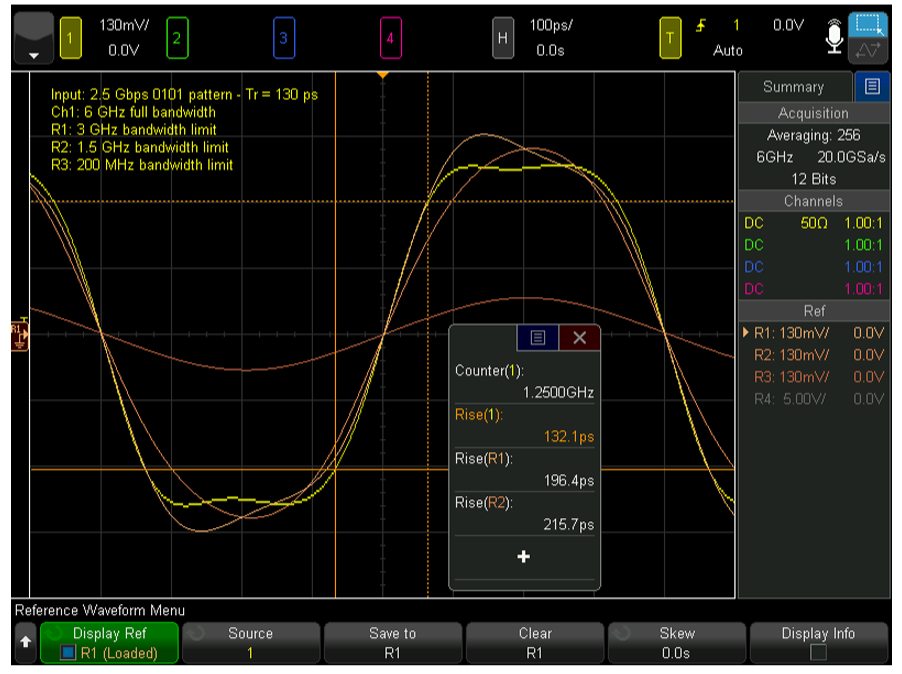The height and width of the screenshot is (674, 902).
Task: Open horizontal settings H button
Action: coord(503,38)
